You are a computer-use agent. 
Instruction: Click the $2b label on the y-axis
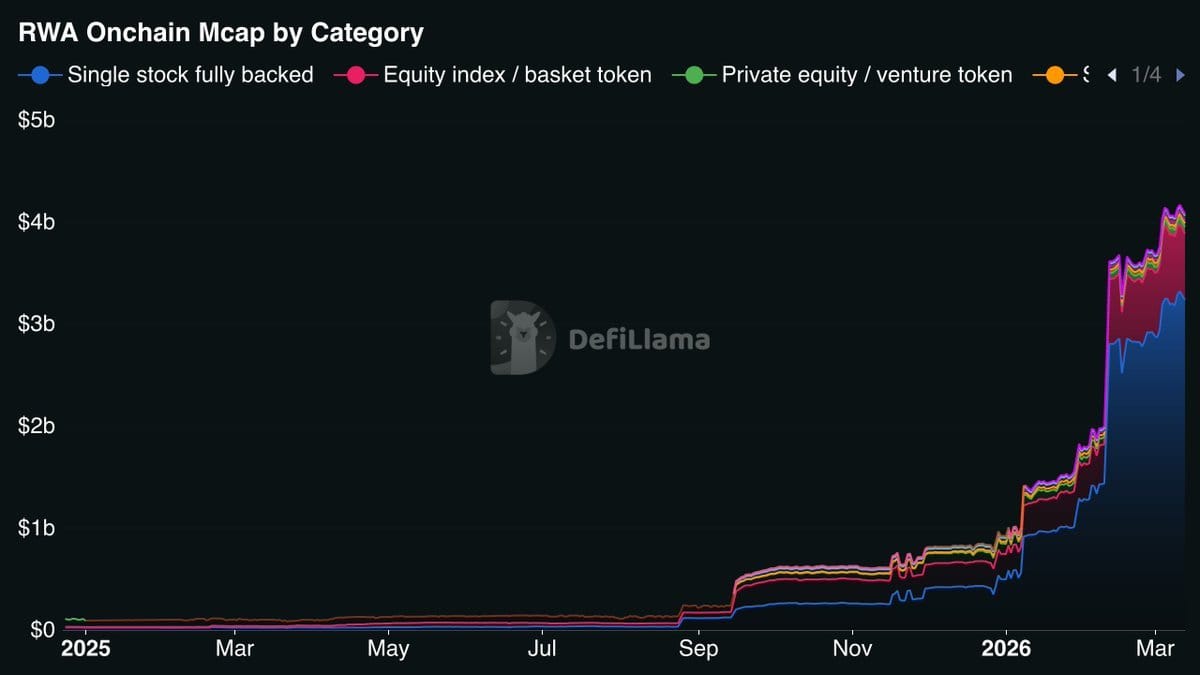pyautogui.click(x=35, y=426)
